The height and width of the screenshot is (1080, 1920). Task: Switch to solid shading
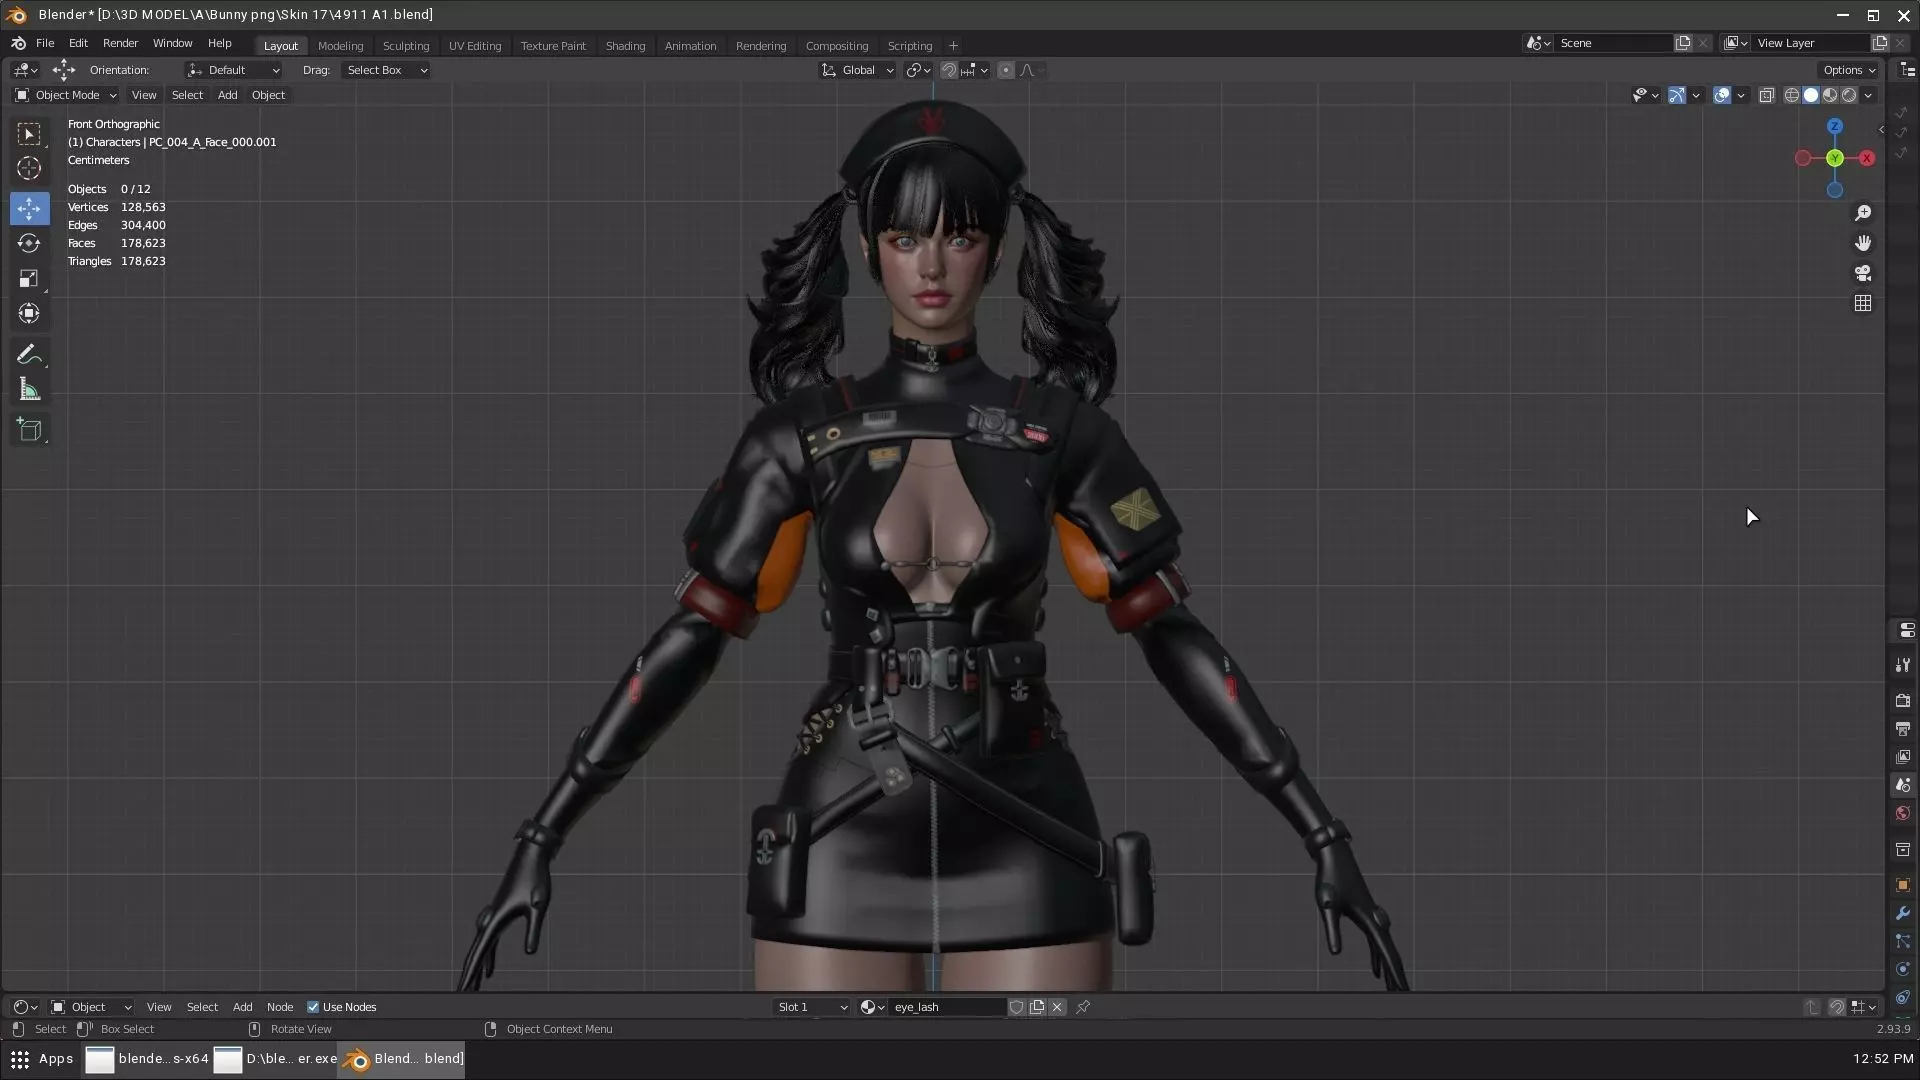click(x=1811, y=95)
